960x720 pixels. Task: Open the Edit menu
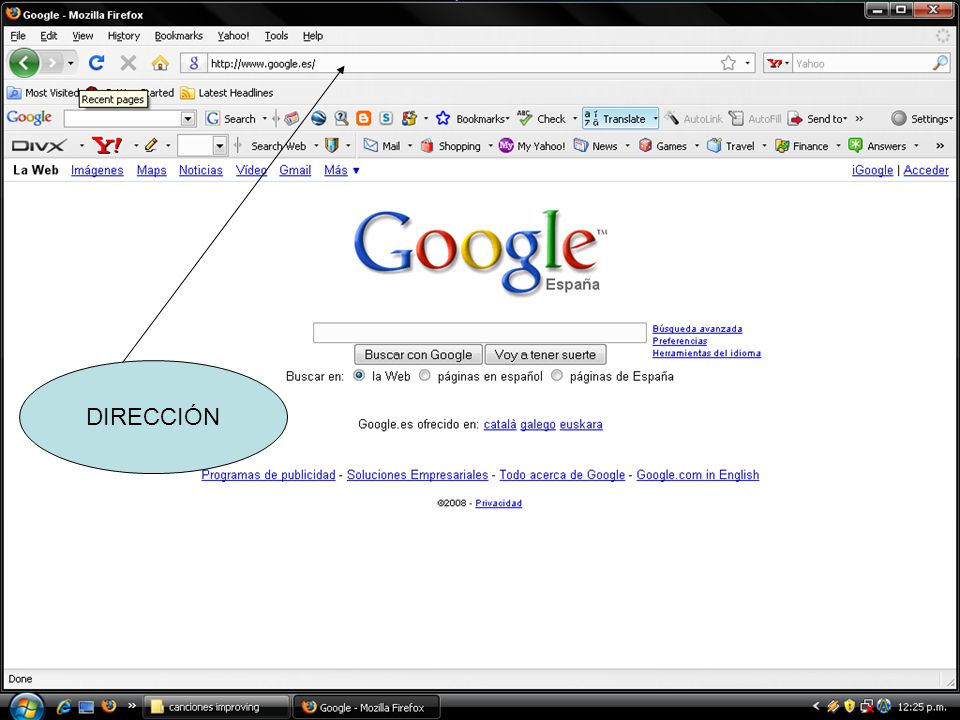(x=48, y=36)
